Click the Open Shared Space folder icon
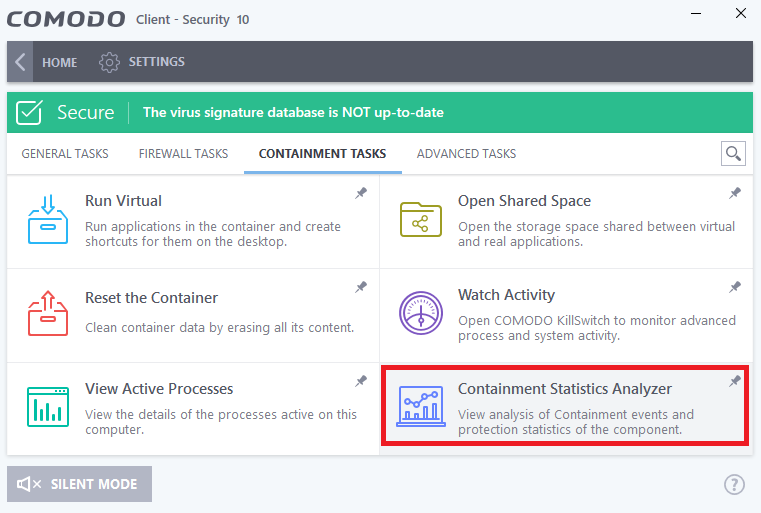The height and width of the screenshot is (513, 761). click(421, 219)
